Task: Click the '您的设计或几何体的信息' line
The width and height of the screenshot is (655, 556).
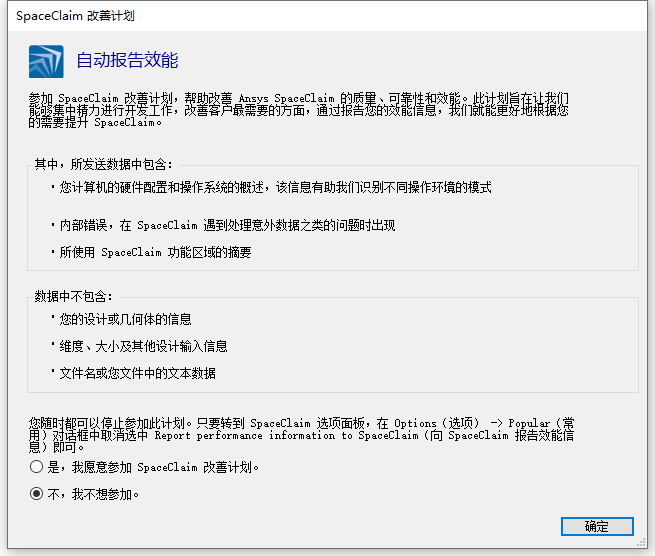Action: (x=121, y=319)
